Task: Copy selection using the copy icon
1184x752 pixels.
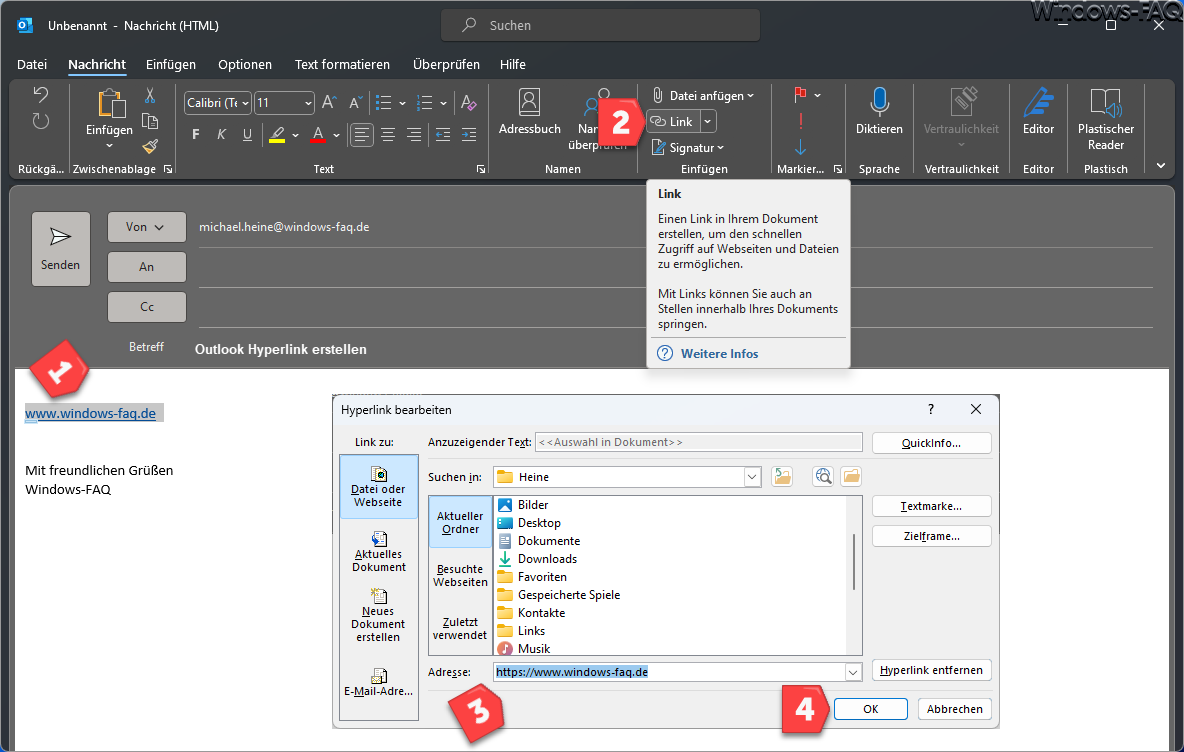Action: pos(150,121)
